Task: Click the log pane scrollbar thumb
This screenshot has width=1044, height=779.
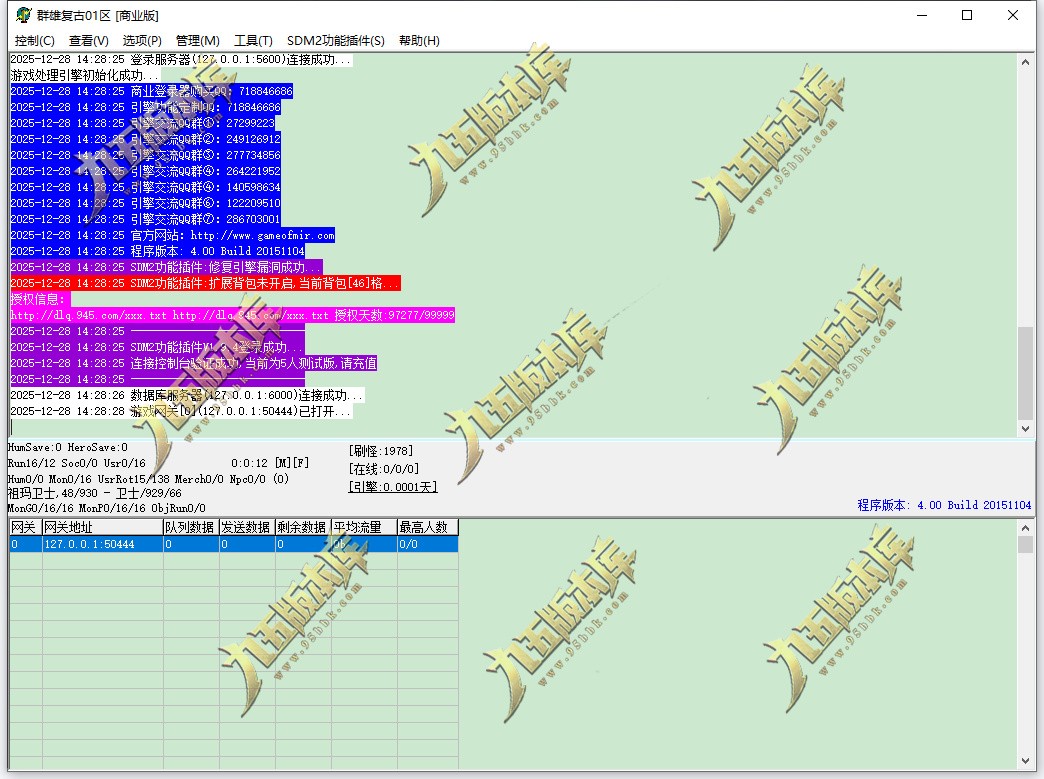Action: (x=1025, y=373)
